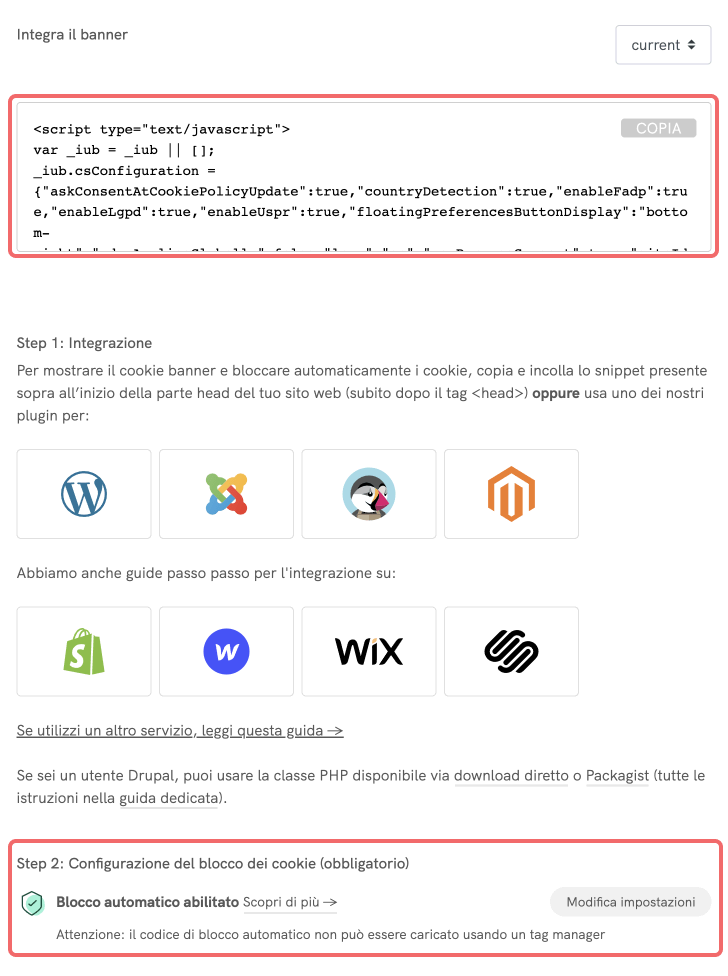The width and height of the screenshot is (728, 976).
Task: Click the 'Step 2: Configurazione del blocco' heading
Action: click(x=213, y=863)
